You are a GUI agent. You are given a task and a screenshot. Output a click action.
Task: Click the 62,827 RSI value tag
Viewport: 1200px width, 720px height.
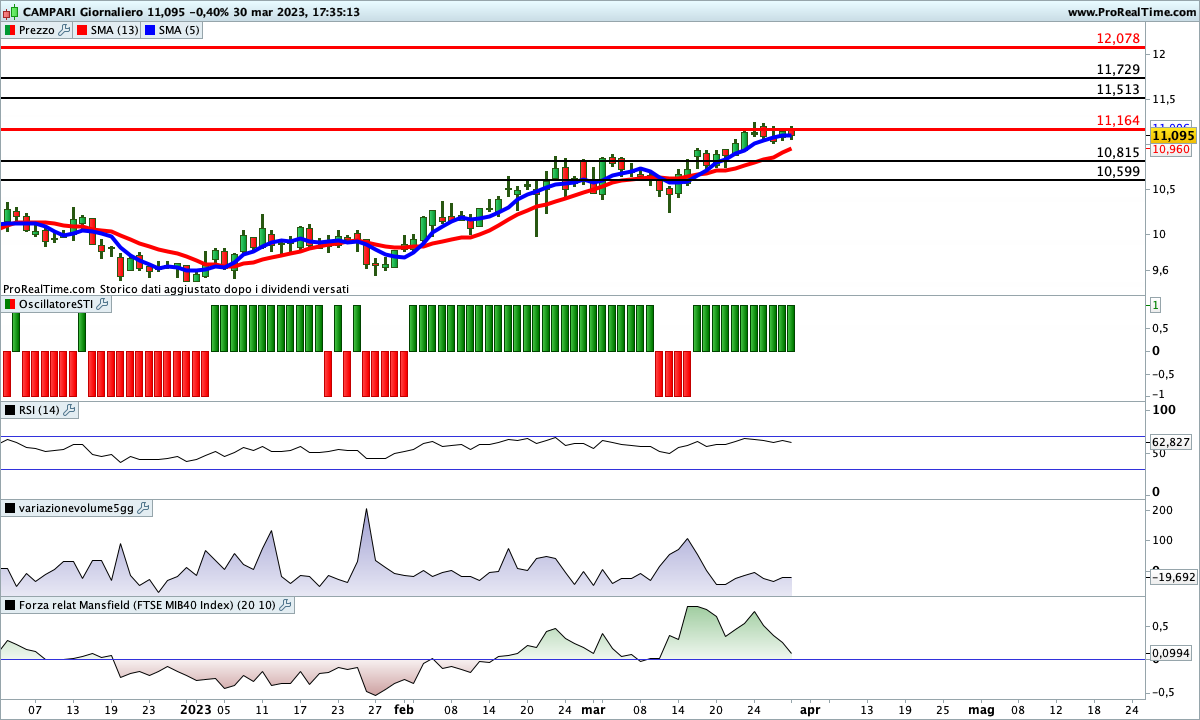coord(1171,441)
